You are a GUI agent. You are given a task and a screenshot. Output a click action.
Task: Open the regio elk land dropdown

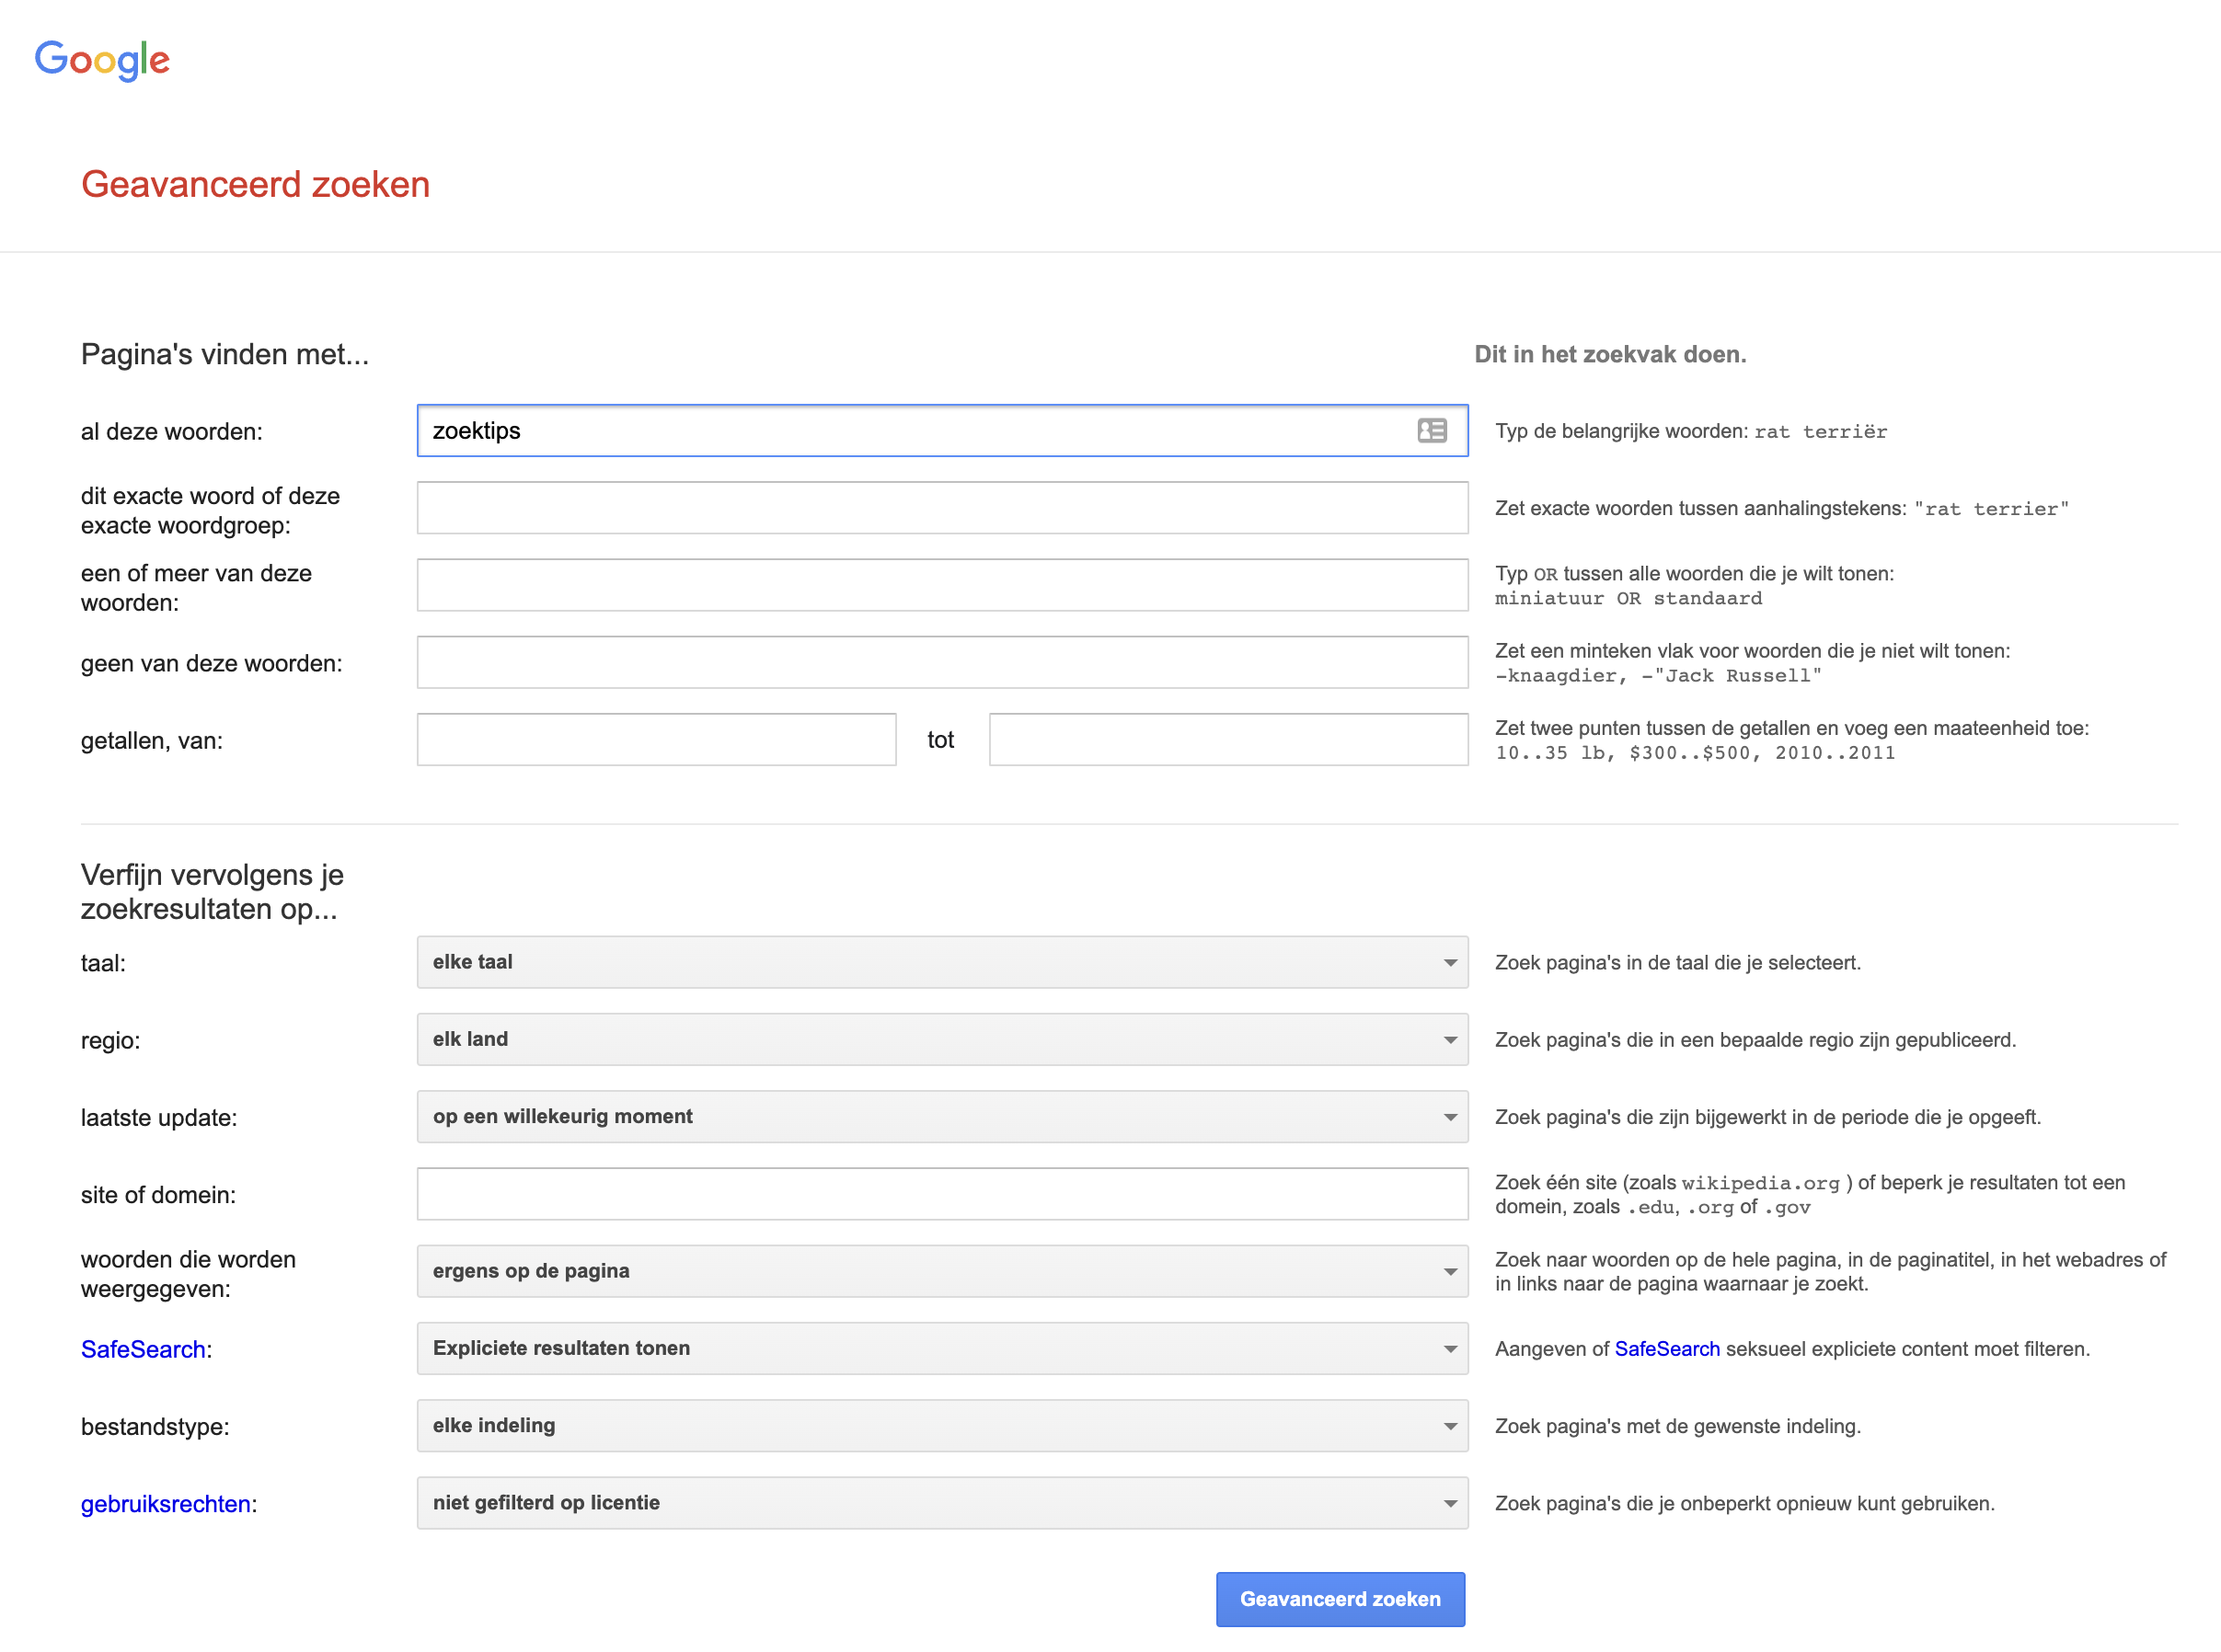(941, 1039)
